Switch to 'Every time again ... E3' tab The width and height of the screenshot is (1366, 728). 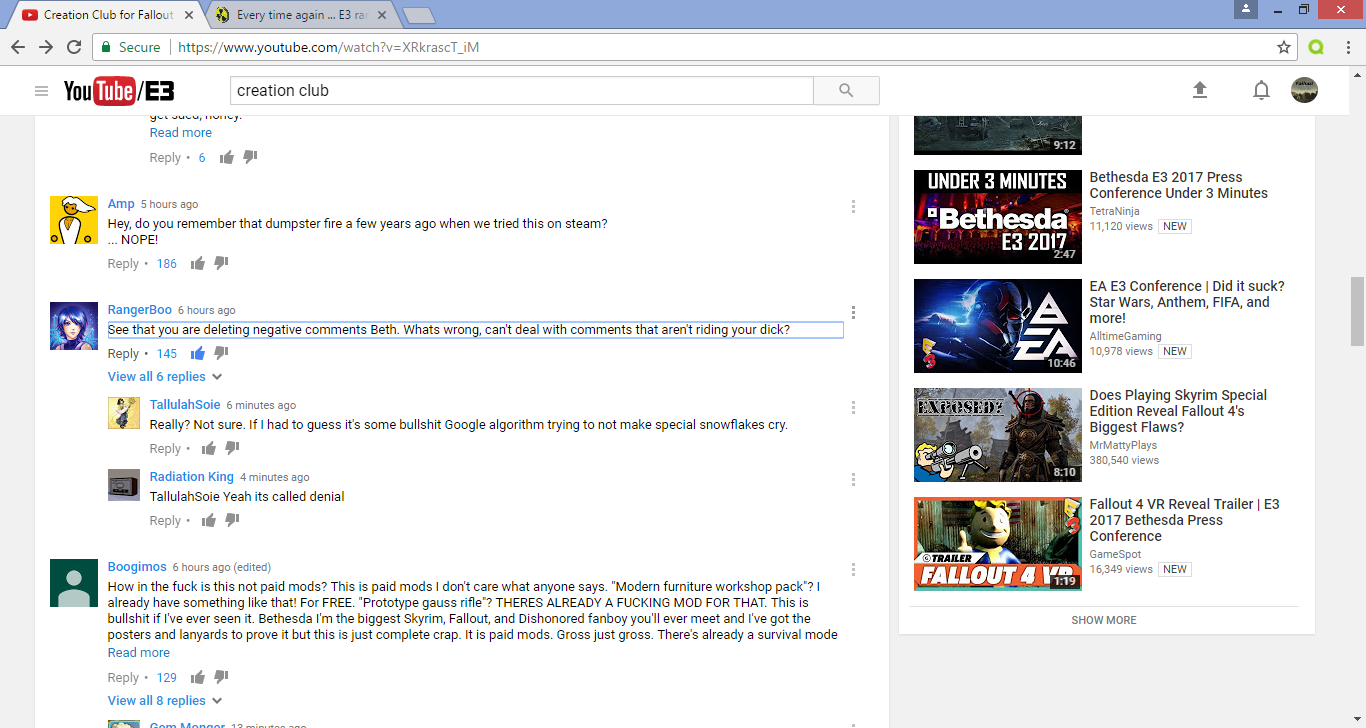[302, 15]
